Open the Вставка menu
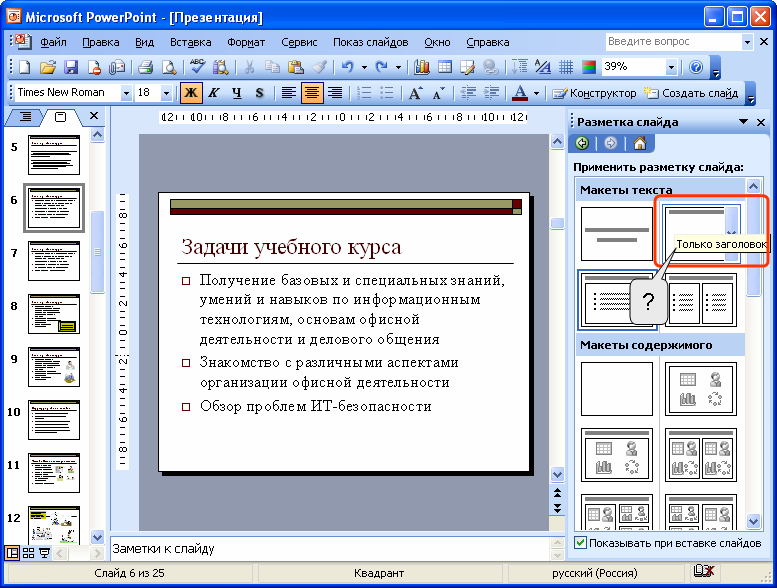The image size is (777, 588). pos(191,42)
